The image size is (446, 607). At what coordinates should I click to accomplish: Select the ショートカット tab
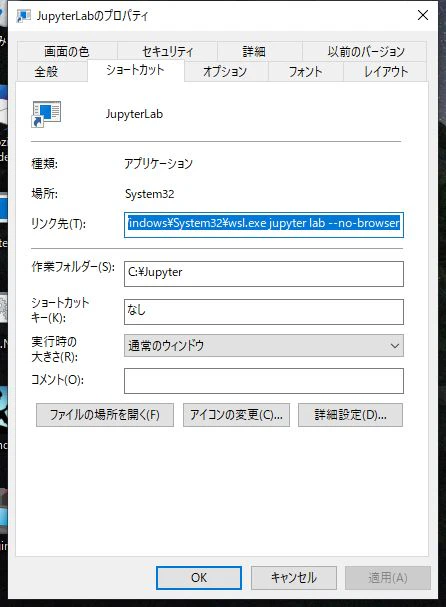tap(136, 70)
